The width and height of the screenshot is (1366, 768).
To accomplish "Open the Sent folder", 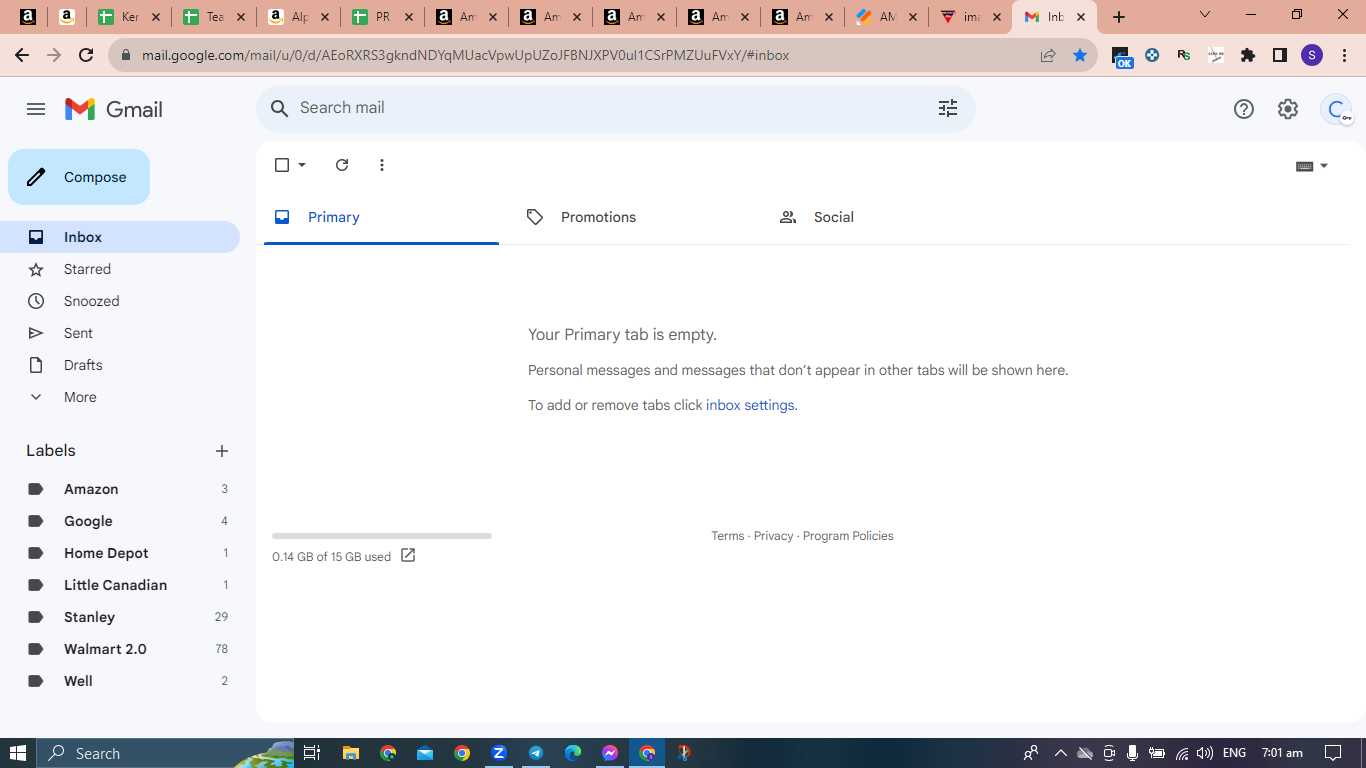I will (x=120, y=333).
